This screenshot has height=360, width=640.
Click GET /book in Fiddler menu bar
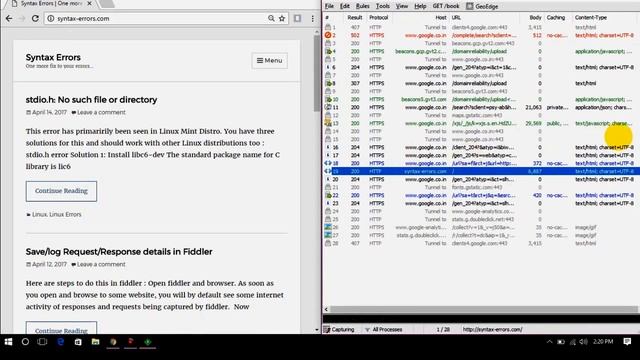pos(446,6)
